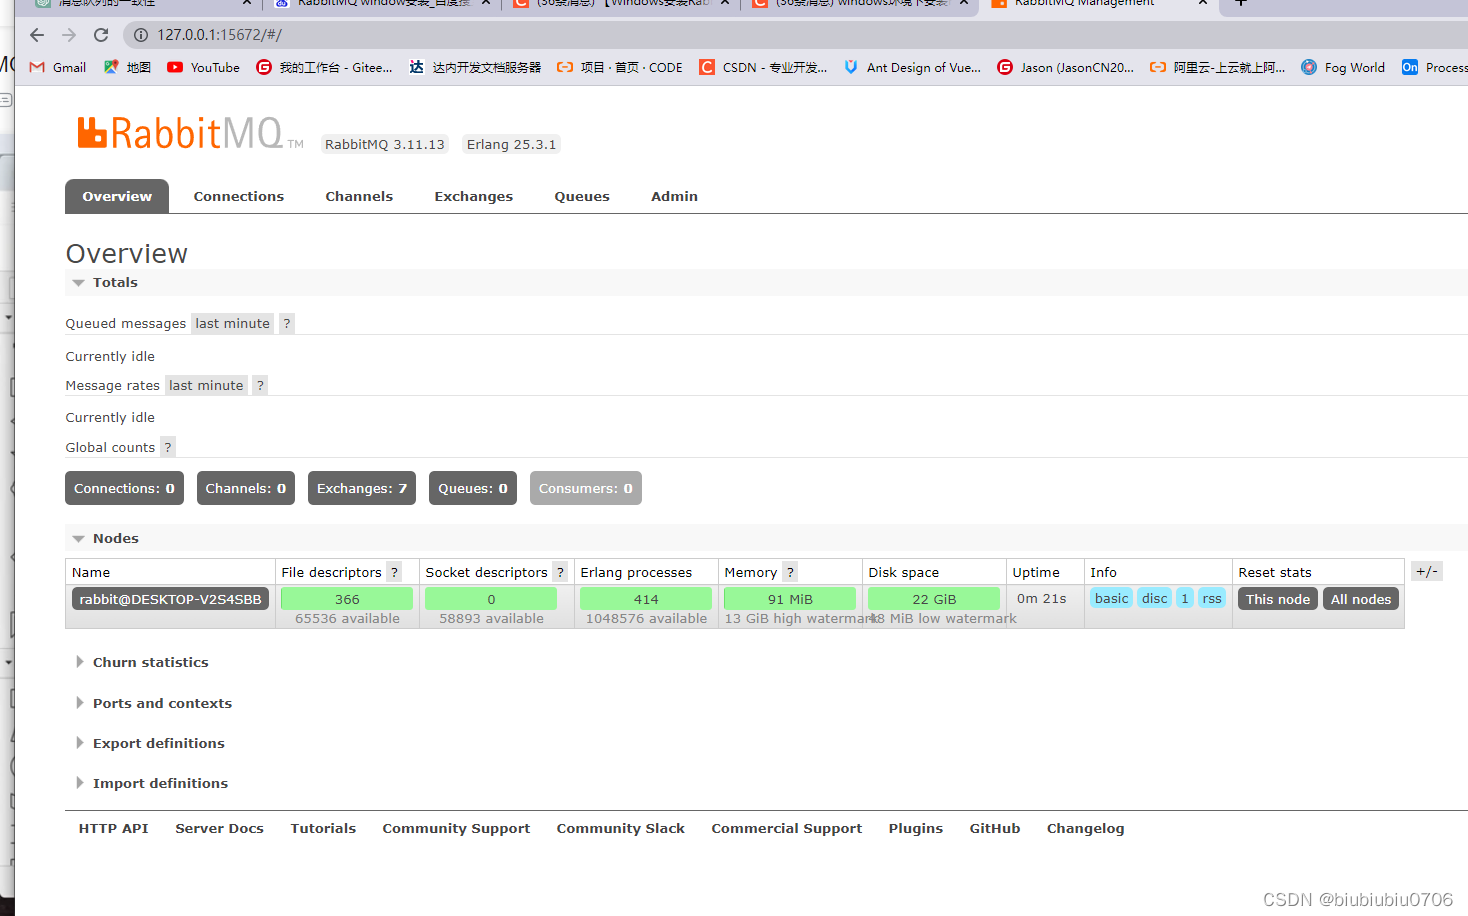The image size is (1468, 916).
Task: Open the Process On bookmark
Action: tap(1434, 68)
